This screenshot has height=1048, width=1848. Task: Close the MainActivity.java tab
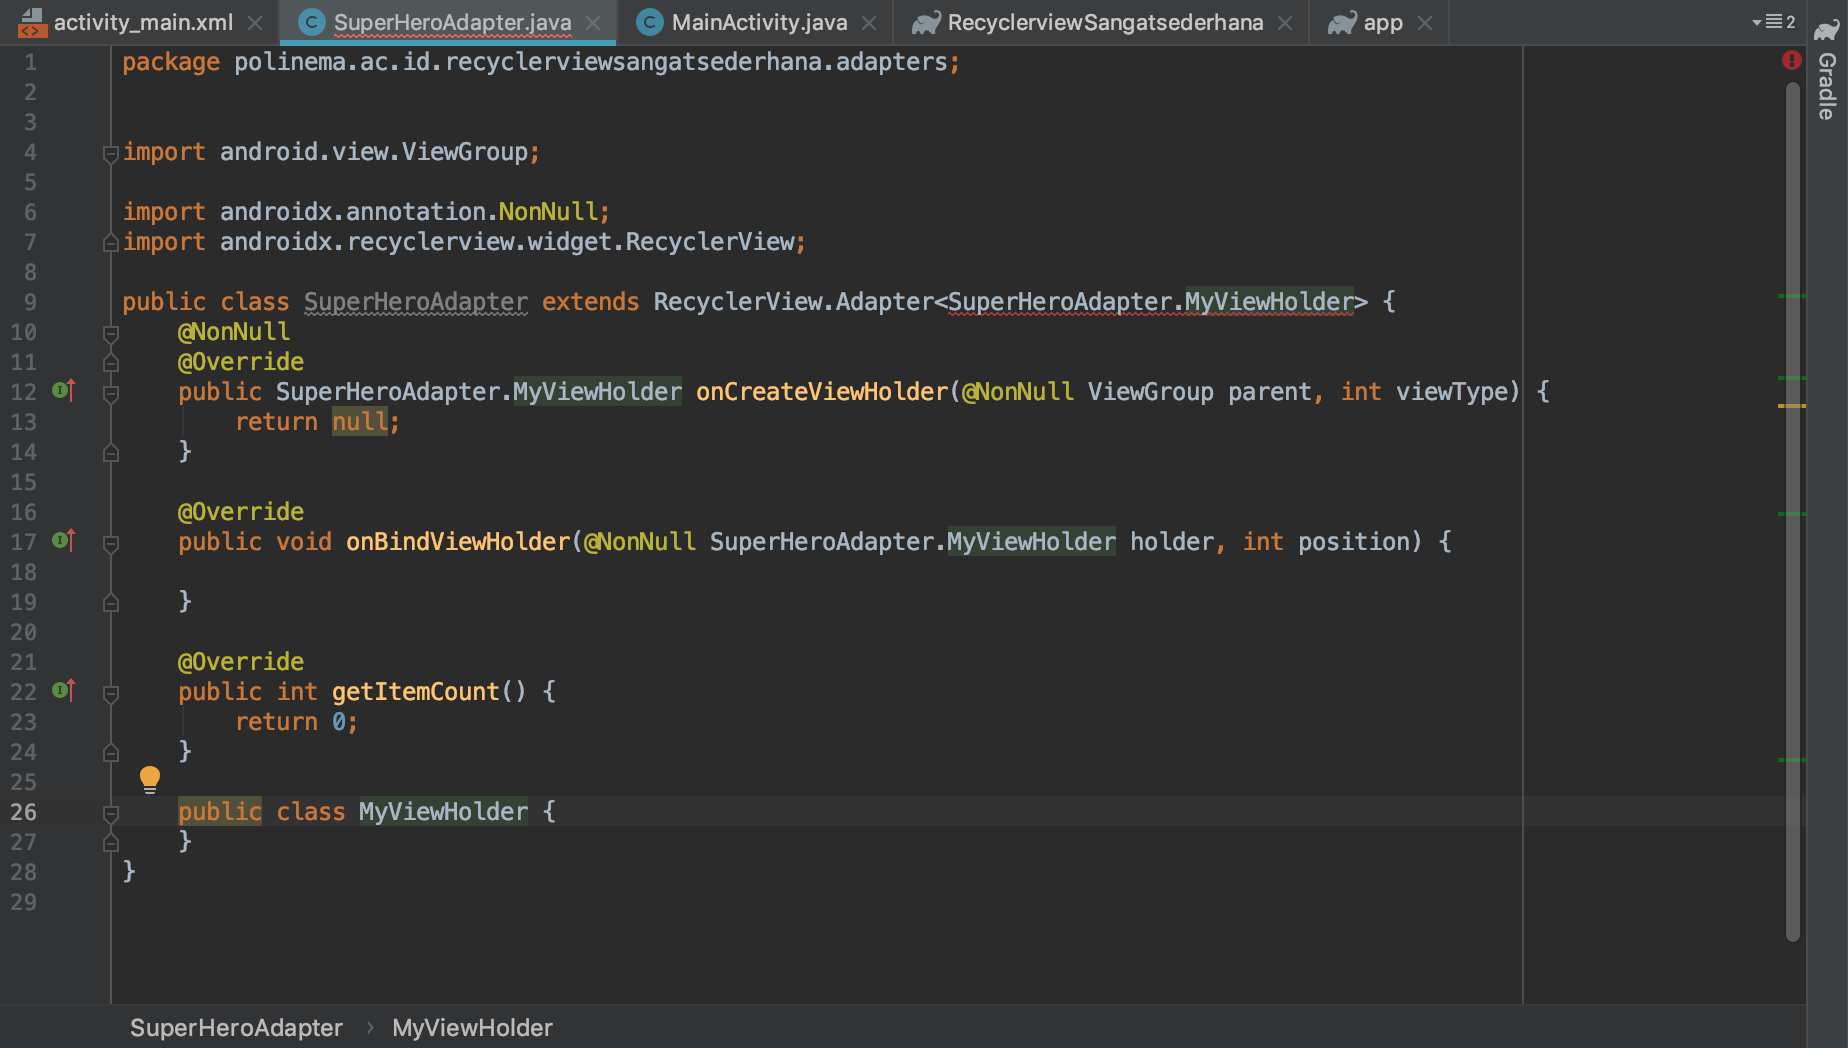pos(869,23)
